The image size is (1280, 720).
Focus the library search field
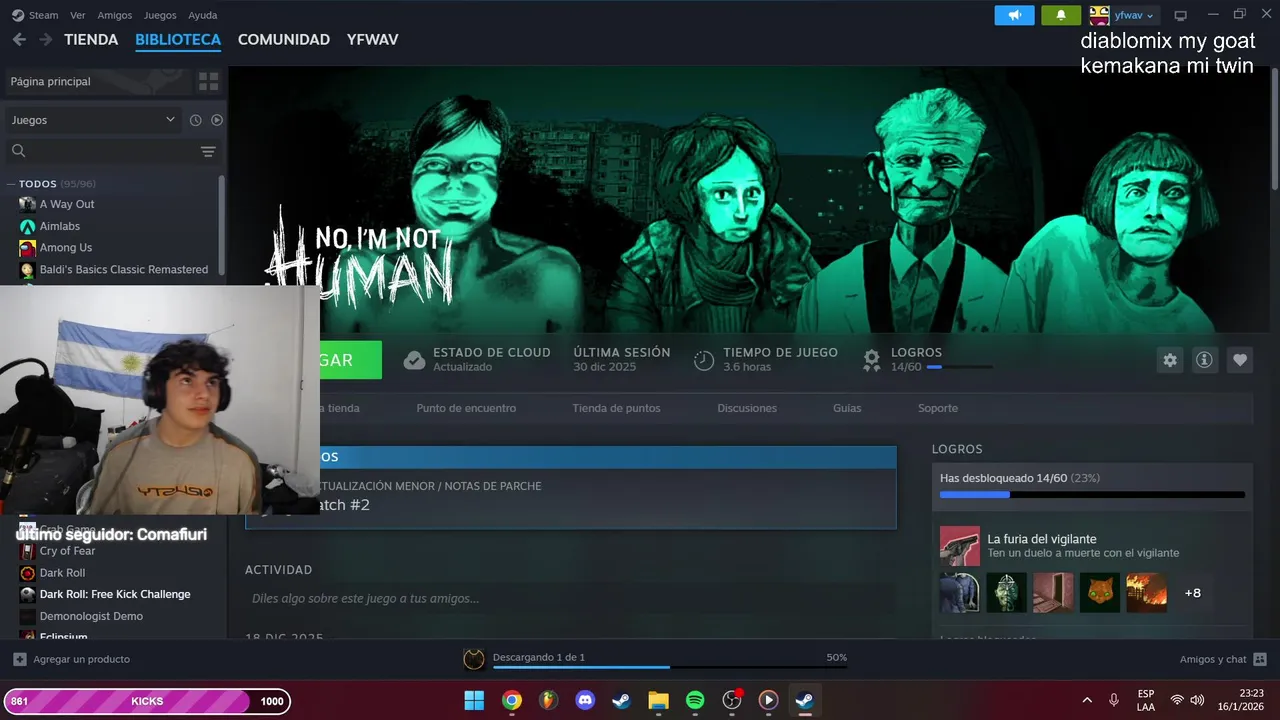(100, 151)
